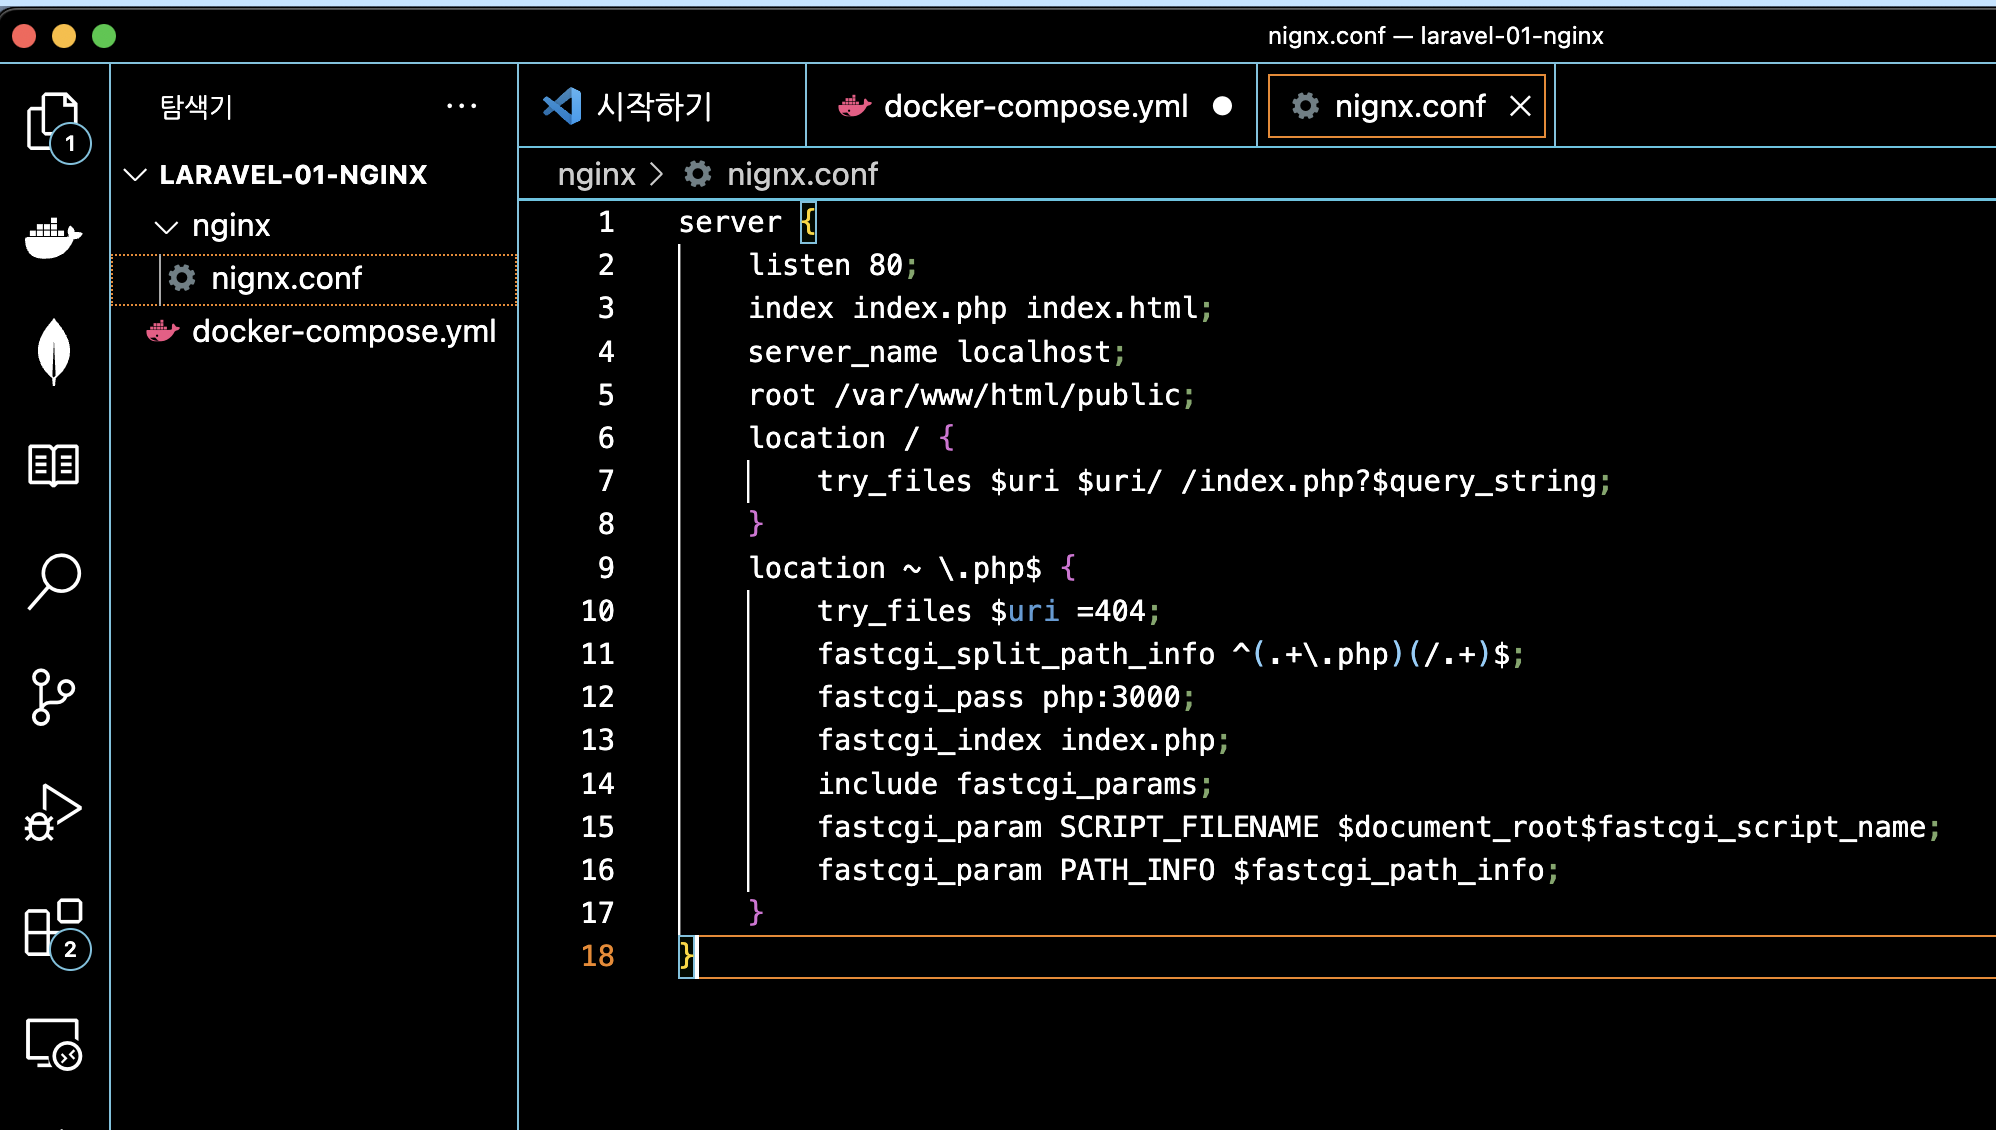Click Docker whale icon of docker-compose.yml in tree
Viewport: 1996px width, 1130px height.
click(x=163, y=331)
